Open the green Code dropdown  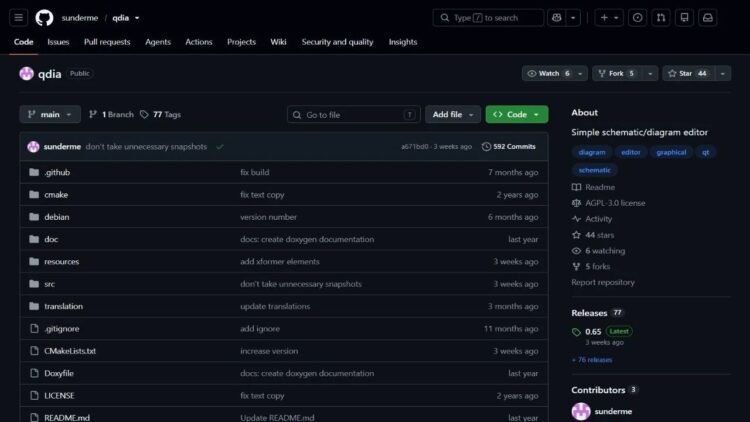click(517, 114)
